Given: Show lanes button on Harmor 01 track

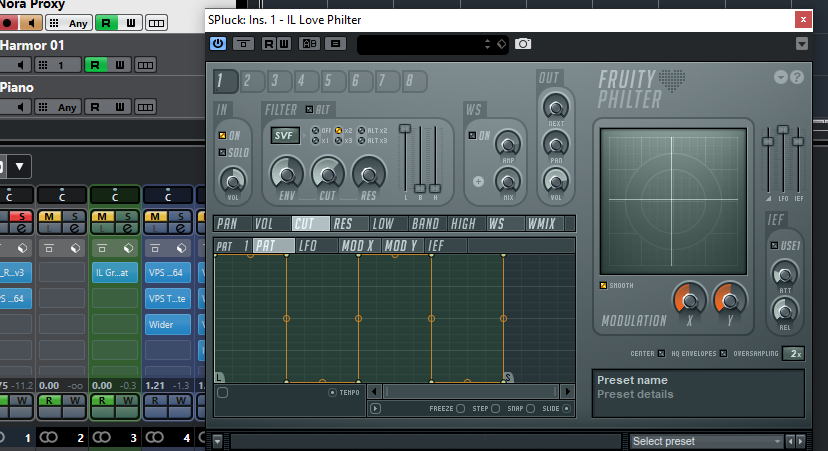Looking at the screenshot, I should 145,65.
